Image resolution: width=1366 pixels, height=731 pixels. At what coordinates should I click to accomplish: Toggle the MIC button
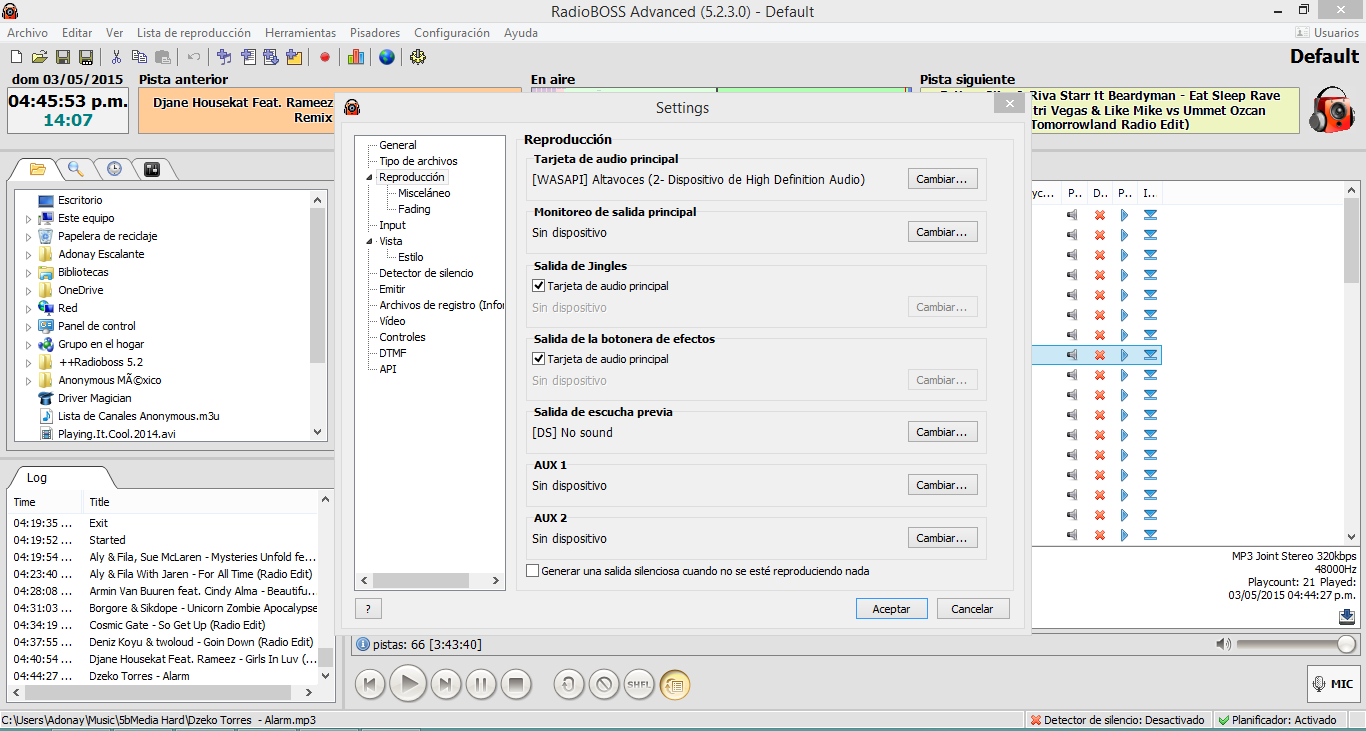point(1333,684)
